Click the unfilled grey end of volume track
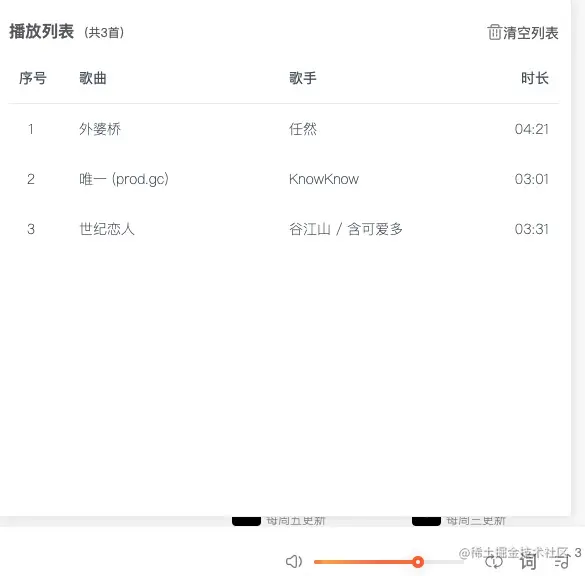 pos(444,561)
